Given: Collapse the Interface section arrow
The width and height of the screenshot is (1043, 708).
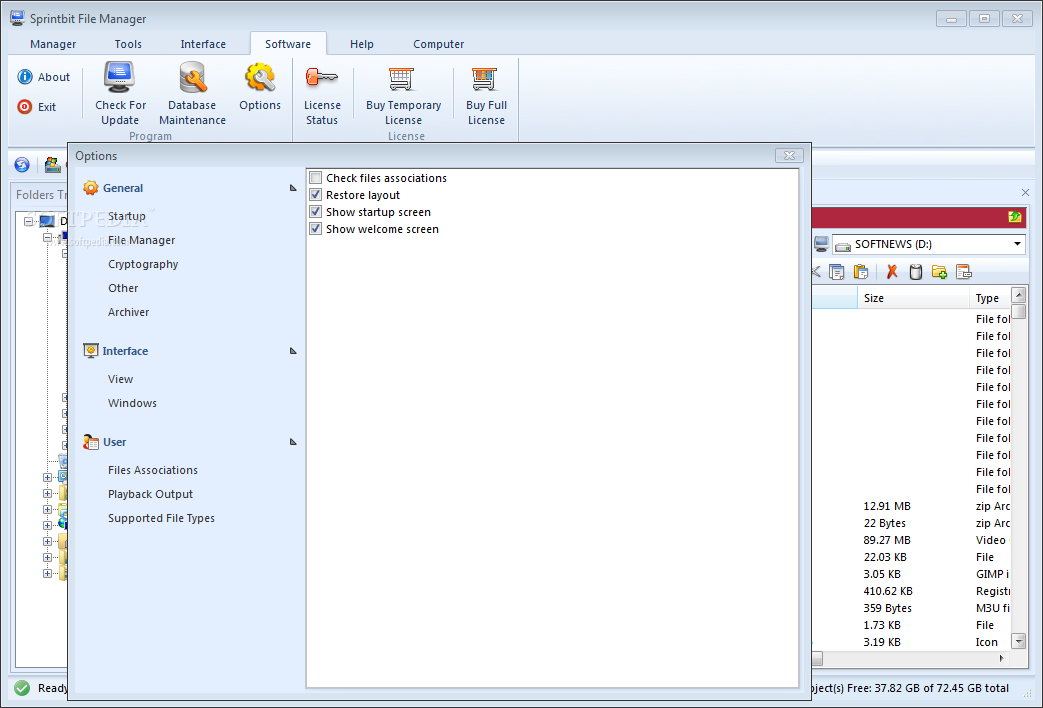Looking at the screenshot, I should (293, 351).
